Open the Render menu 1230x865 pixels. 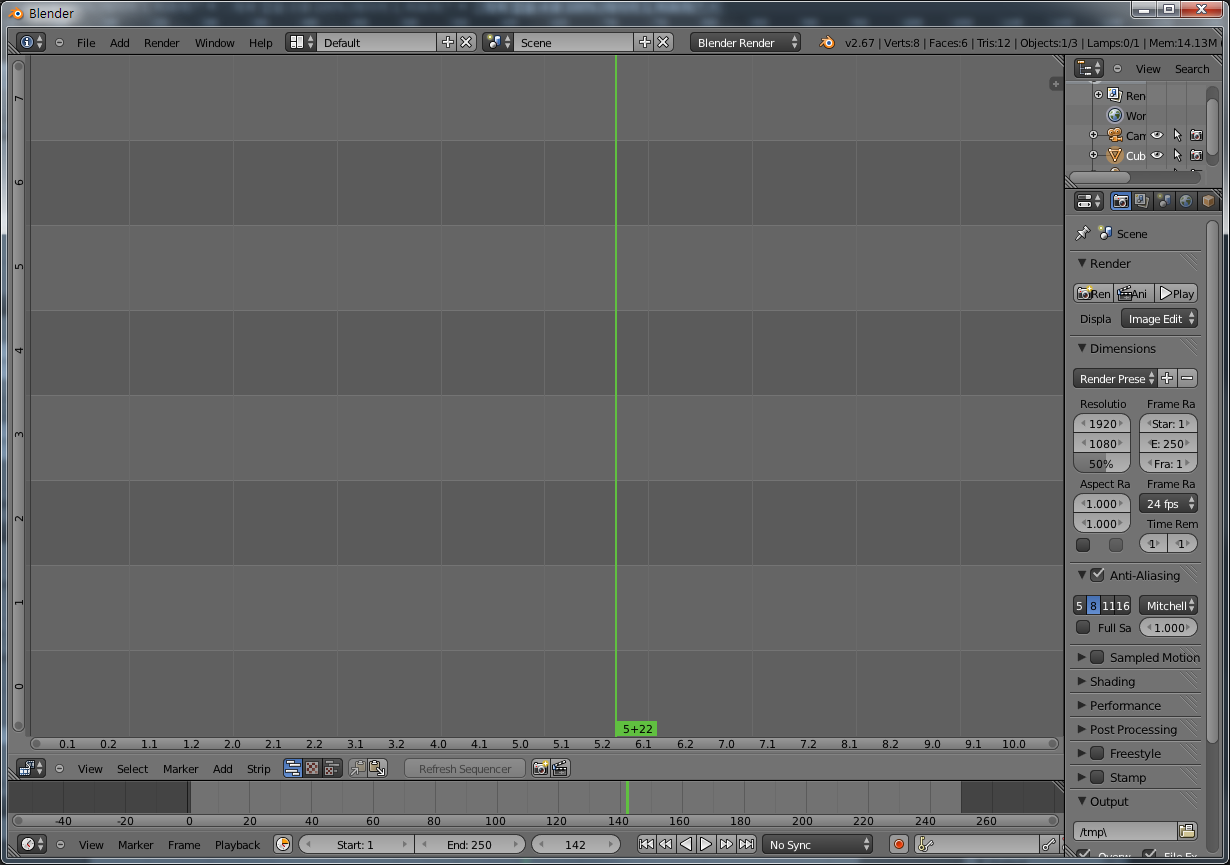click(162, 43)
